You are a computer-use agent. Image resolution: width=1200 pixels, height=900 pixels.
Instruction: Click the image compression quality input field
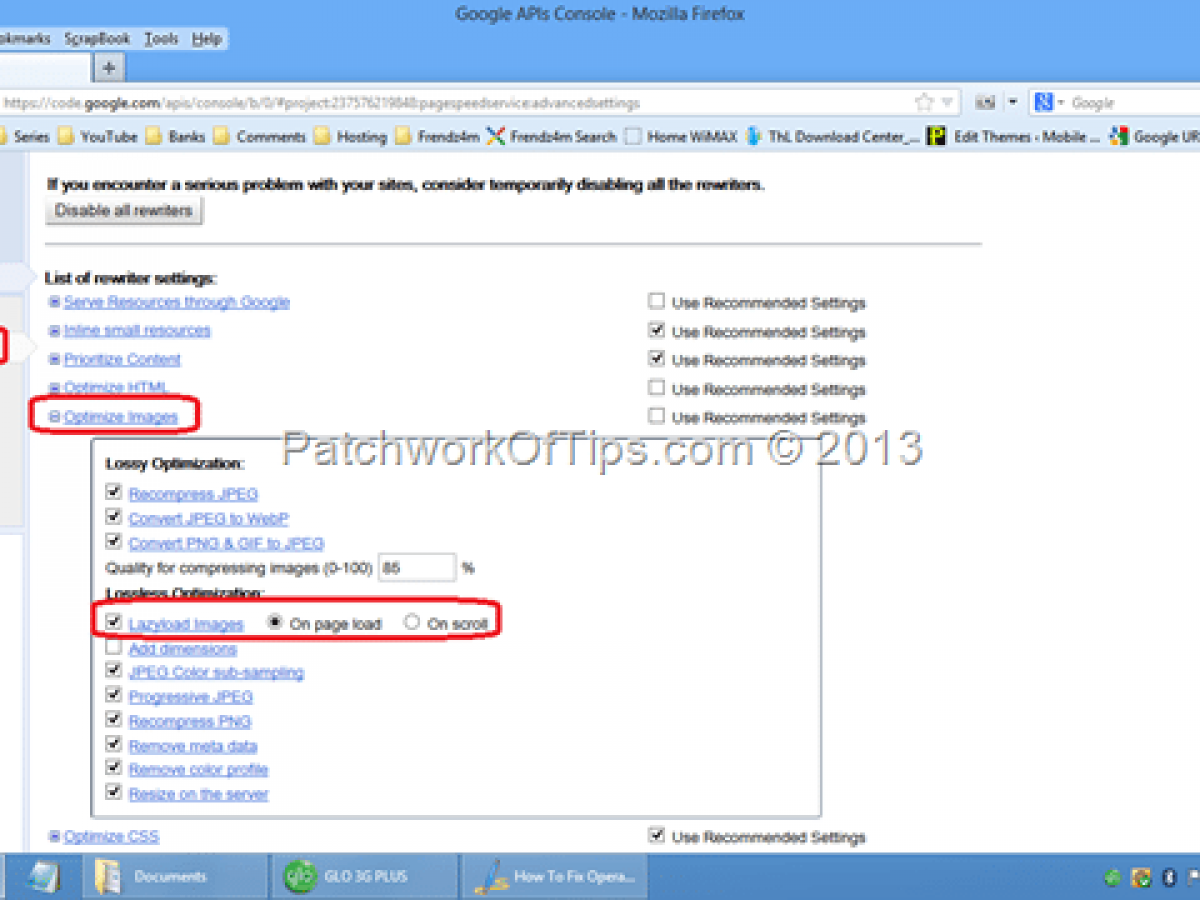(x=416, y=568)
